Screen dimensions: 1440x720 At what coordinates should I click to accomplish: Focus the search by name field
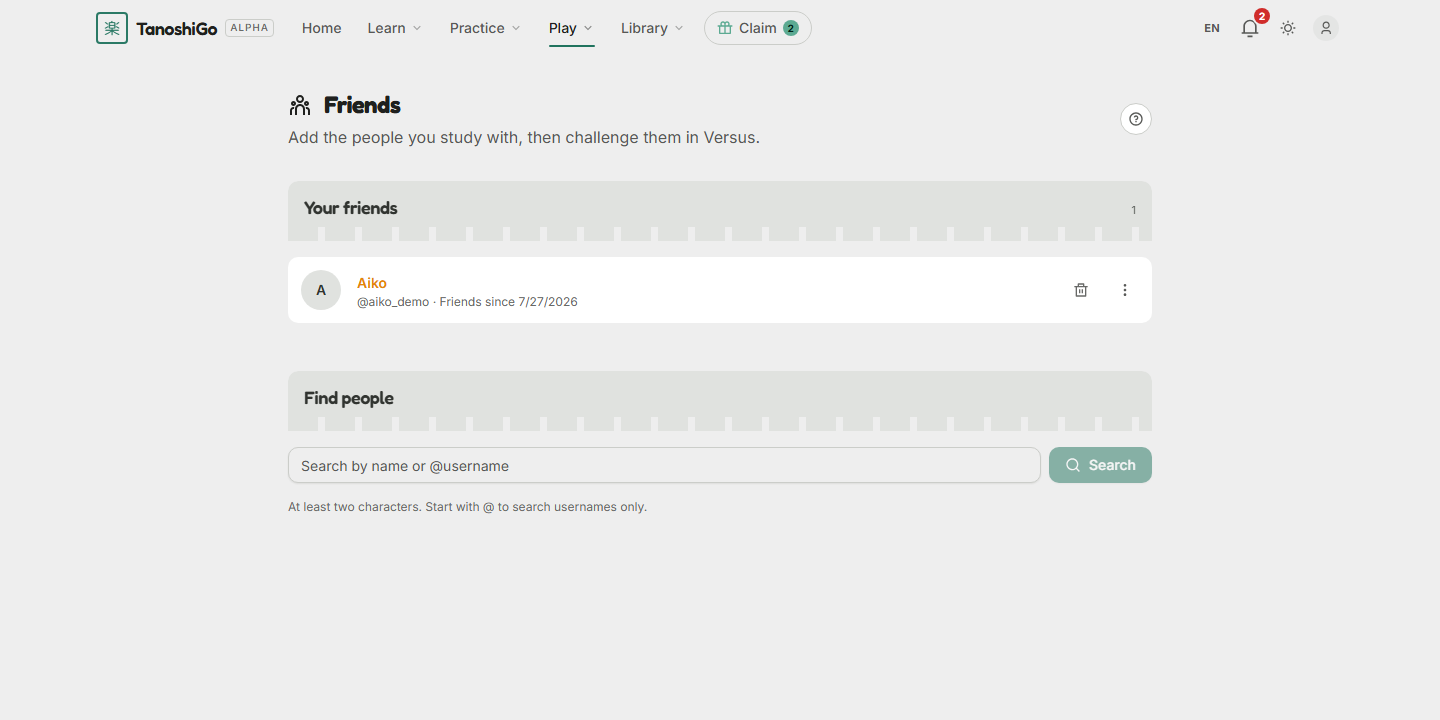[x=664, y=465]
